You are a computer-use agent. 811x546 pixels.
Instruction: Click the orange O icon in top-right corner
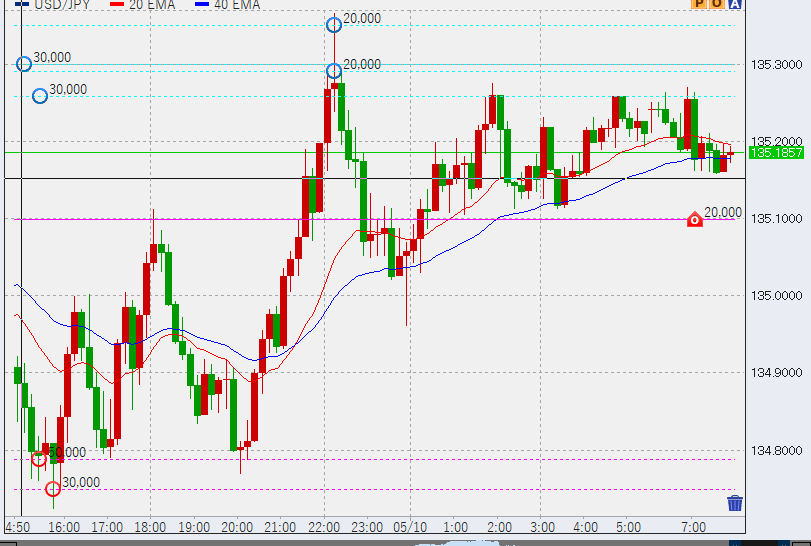pos(717,5)
